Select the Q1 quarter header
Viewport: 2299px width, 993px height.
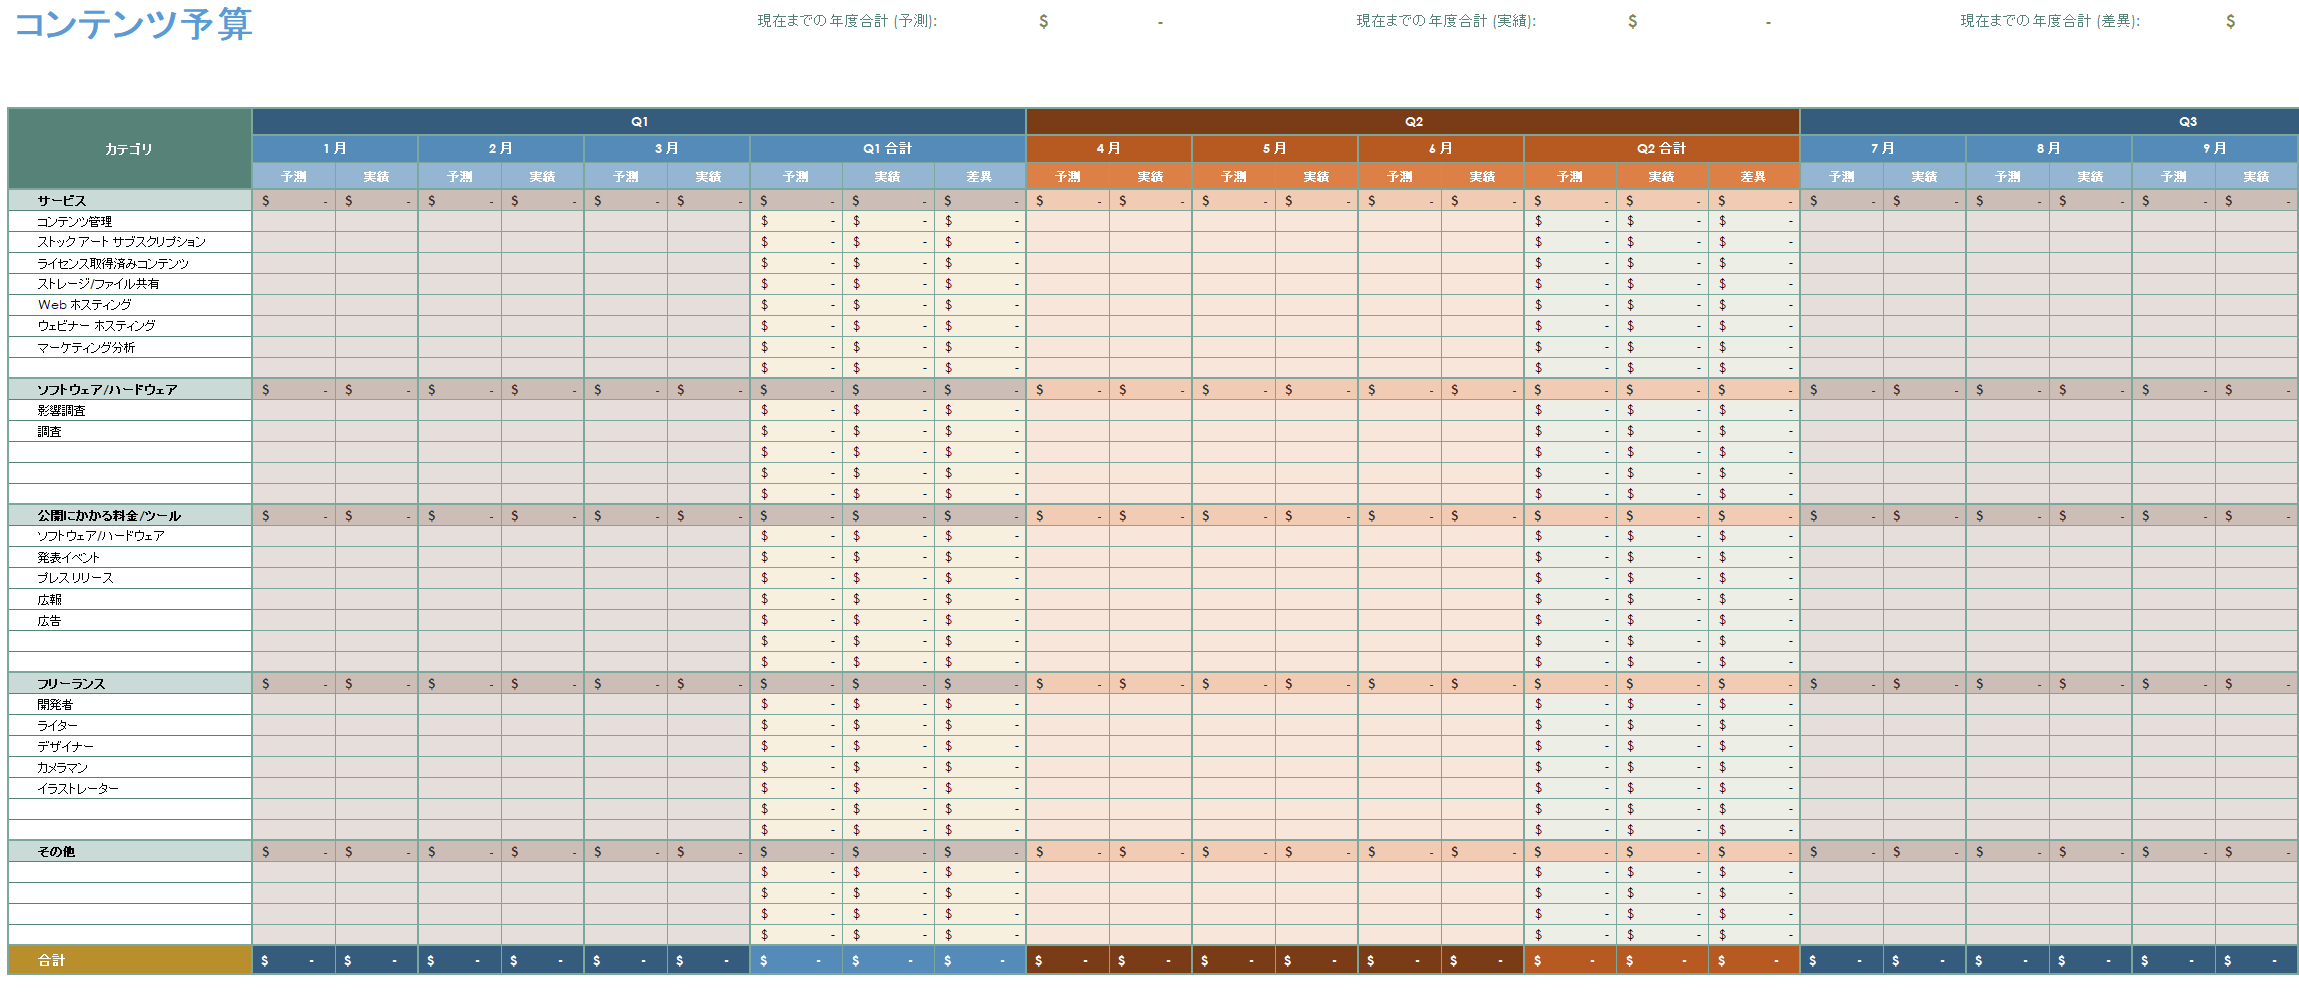point(639,122)
